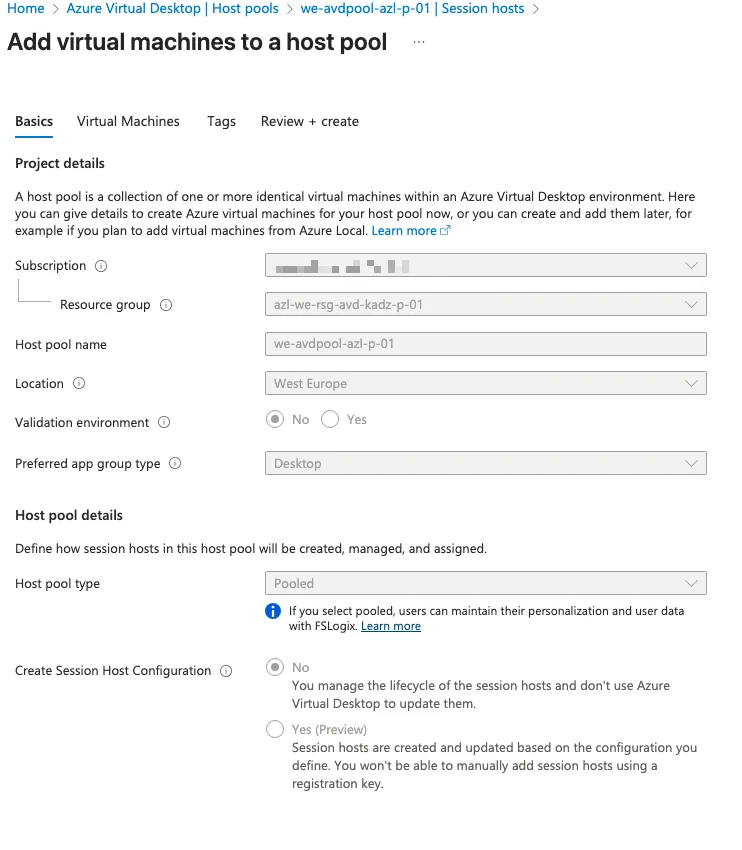Click the Validation environment info icon

[x=164, y=423]
